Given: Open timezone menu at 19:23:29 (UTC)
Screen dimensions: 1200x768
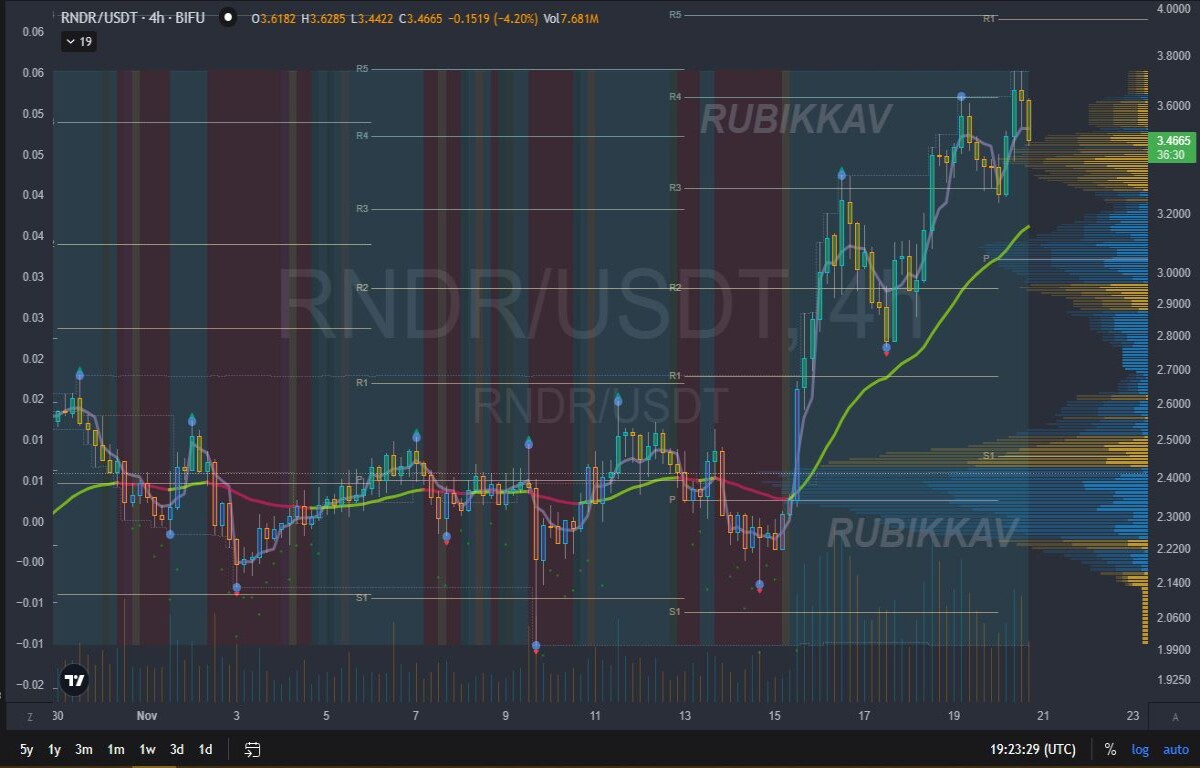Looking at the screenshot, I should [x=1033, y=749].
